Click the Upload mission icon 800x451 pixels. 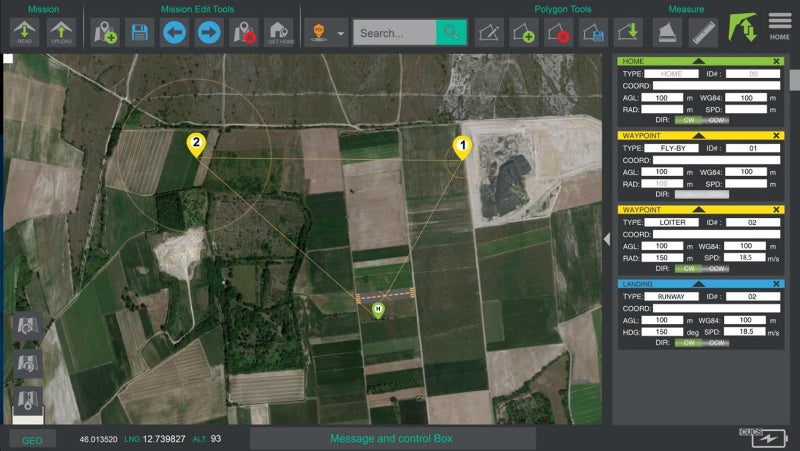[61, 32]
